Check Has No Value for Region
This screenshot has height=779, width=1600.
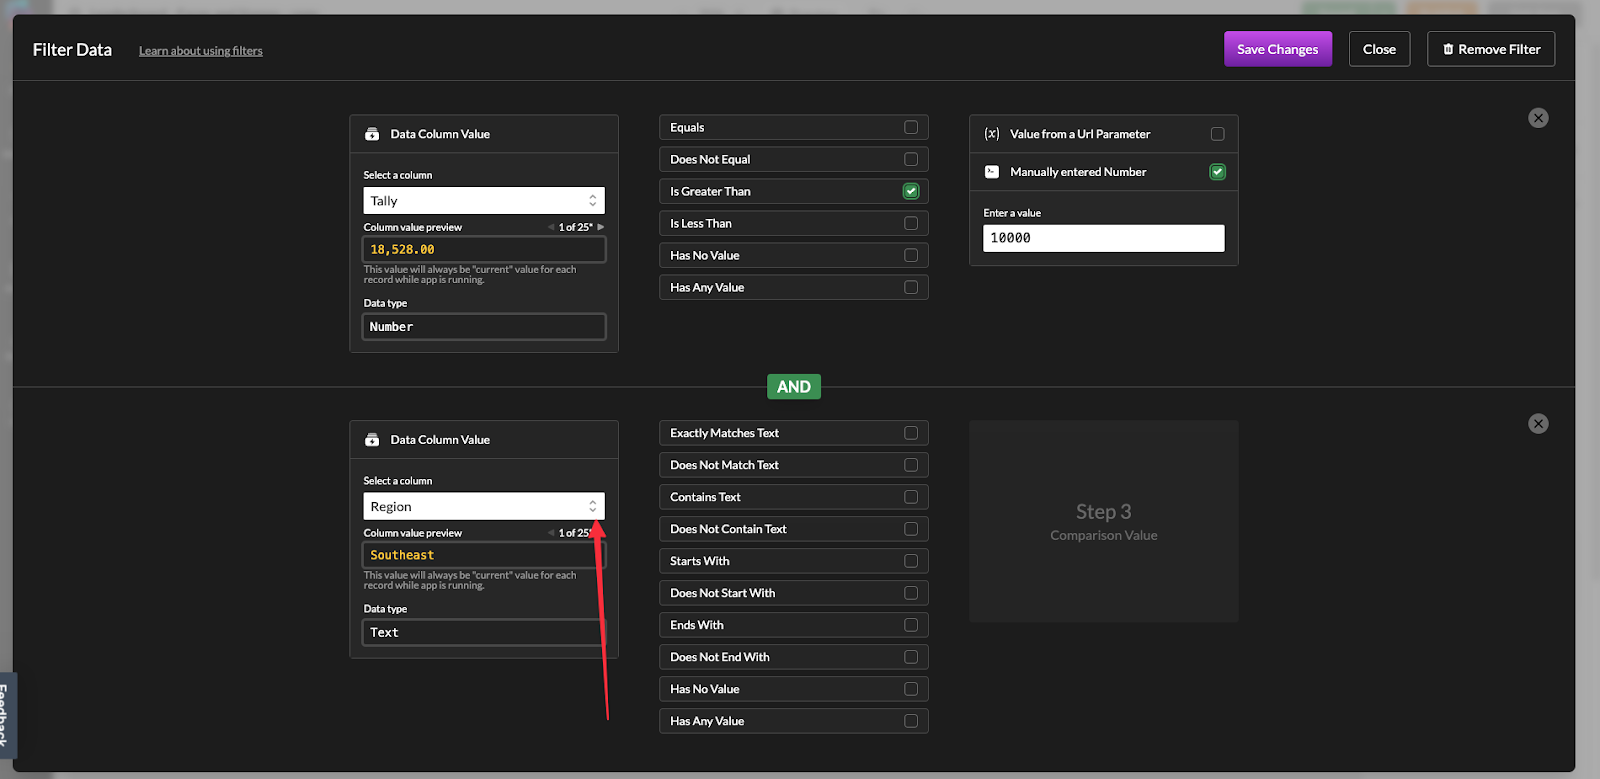[x=911, y=689]
